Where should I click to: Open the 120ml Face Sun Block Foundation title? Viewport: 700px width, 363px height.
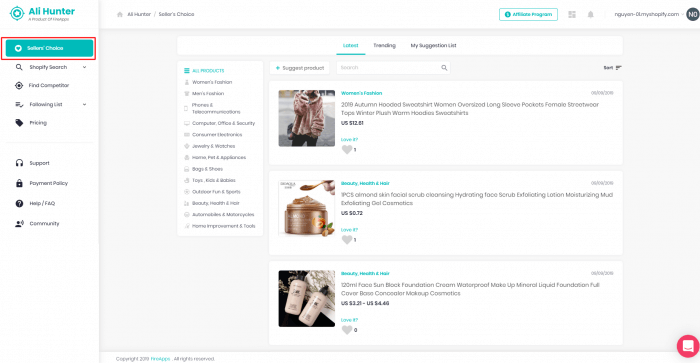tap(470, 289)
